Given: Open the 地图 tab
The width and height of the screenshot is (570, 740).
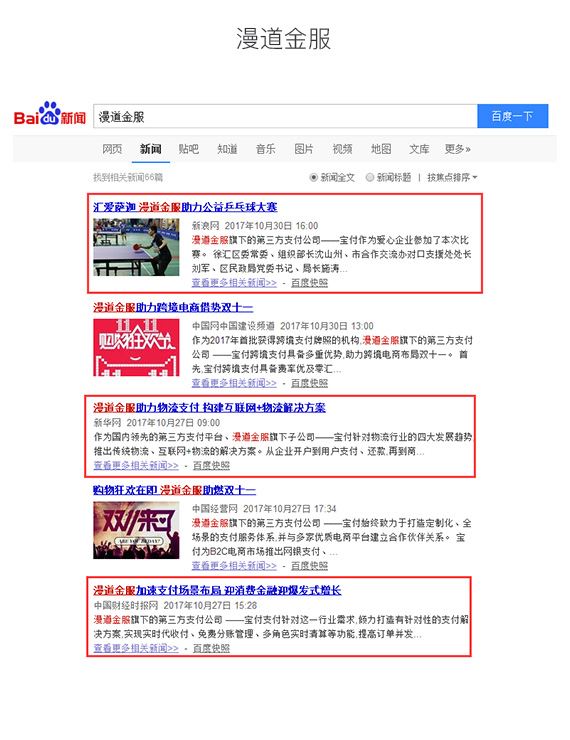Looking at the screenshot, I should point(381,149).
